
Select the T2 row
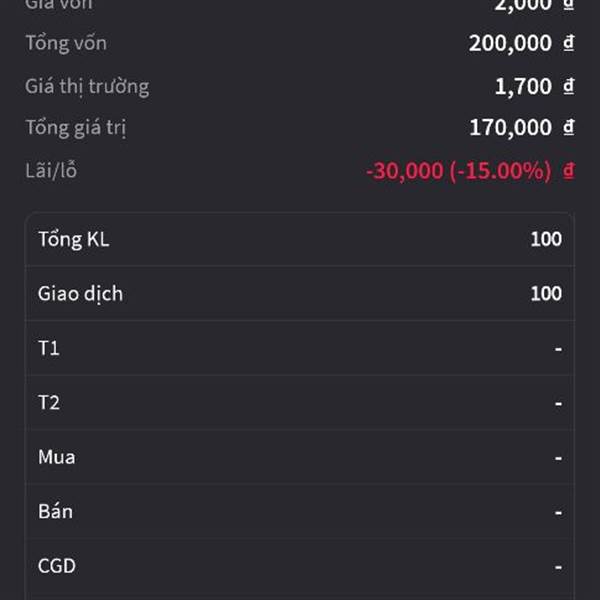pos(300,403)
